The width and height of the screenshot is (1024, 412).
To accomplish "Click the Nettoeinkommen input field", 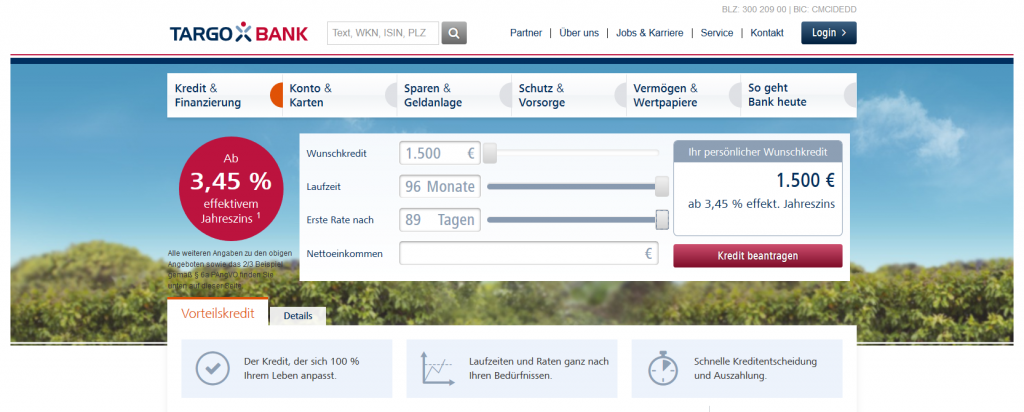I will pos(529,253).
